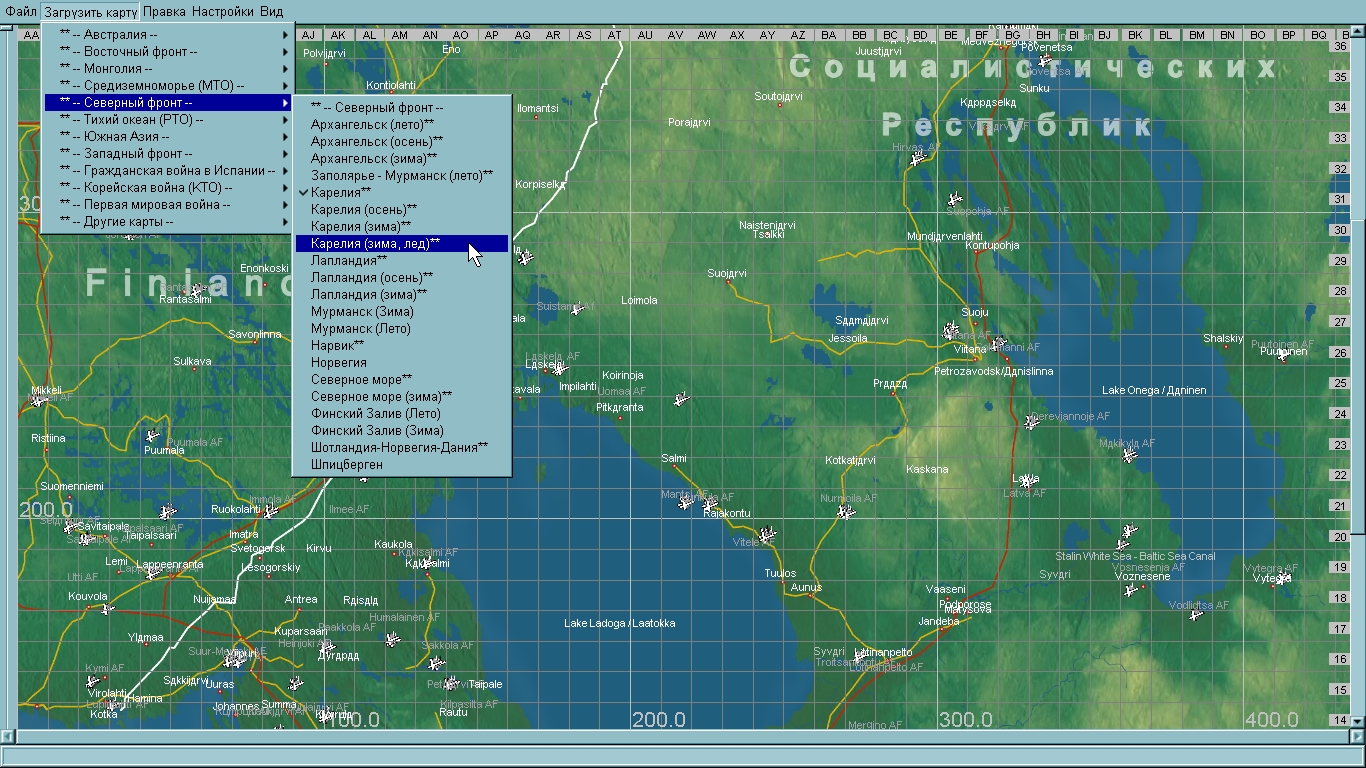The width and height of the screenshot is (1366, 768).
Task: Load the Карелия (зима, лед) map
Action: click(402, 243)
